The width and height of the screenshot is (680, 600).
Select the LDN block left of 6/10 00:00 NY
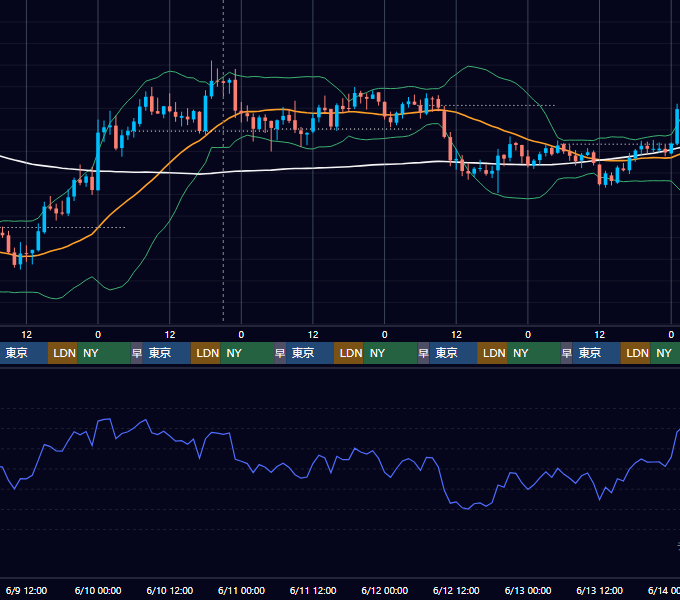[x=62, y=353]
